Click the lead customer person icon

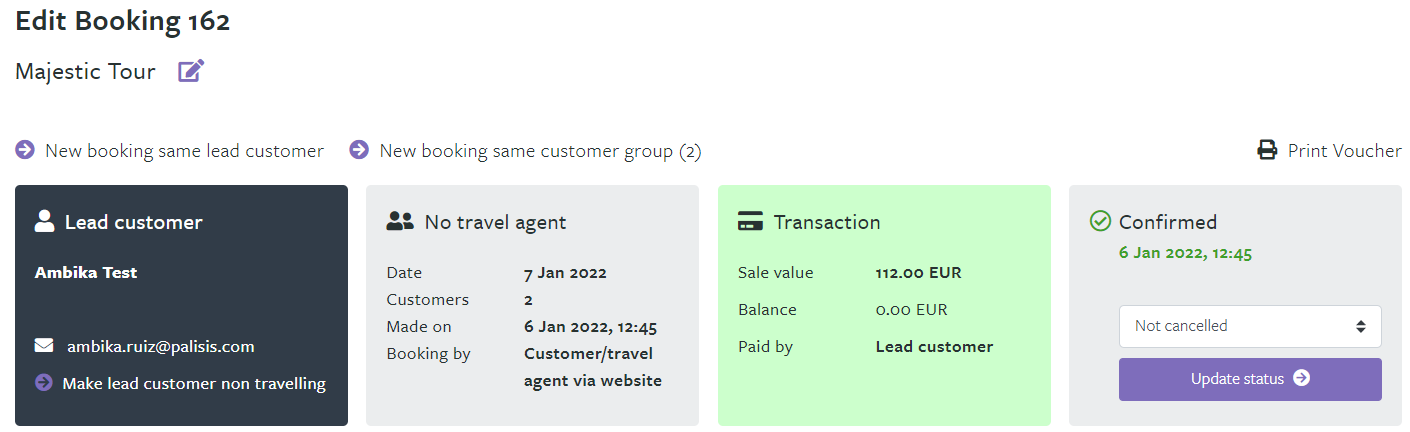point(44,222)
